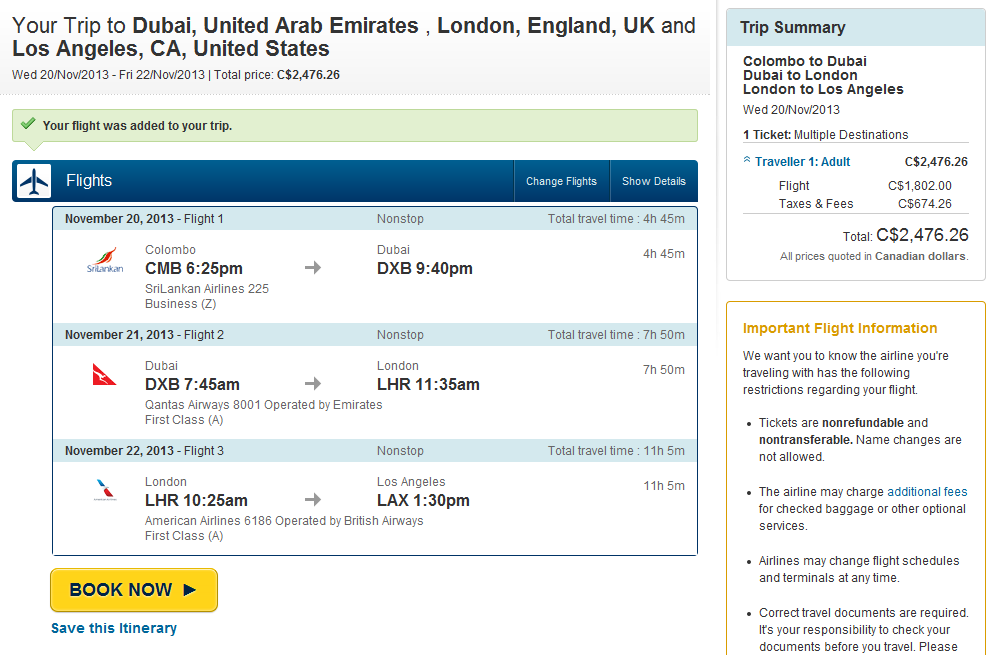This screenshot has width=991, height=655.
Task: Click the arrow between LHR and LAX
Action: pos(313,500)
